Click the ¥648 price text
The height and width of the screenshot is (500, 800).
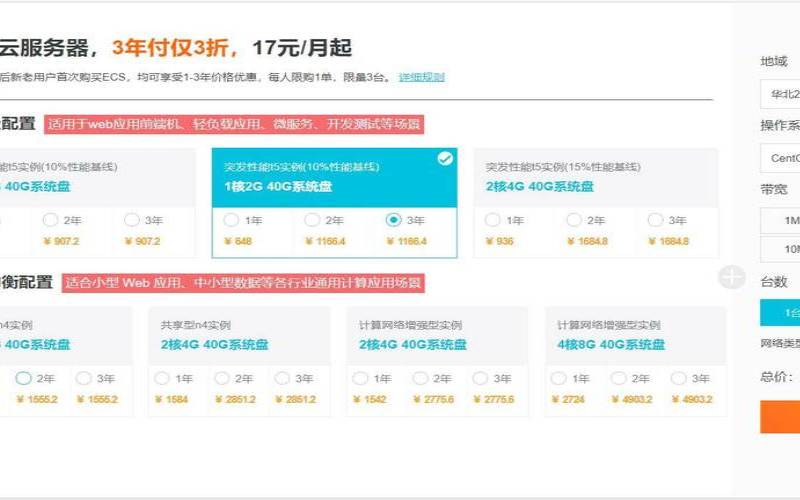[x=238, y=241]
